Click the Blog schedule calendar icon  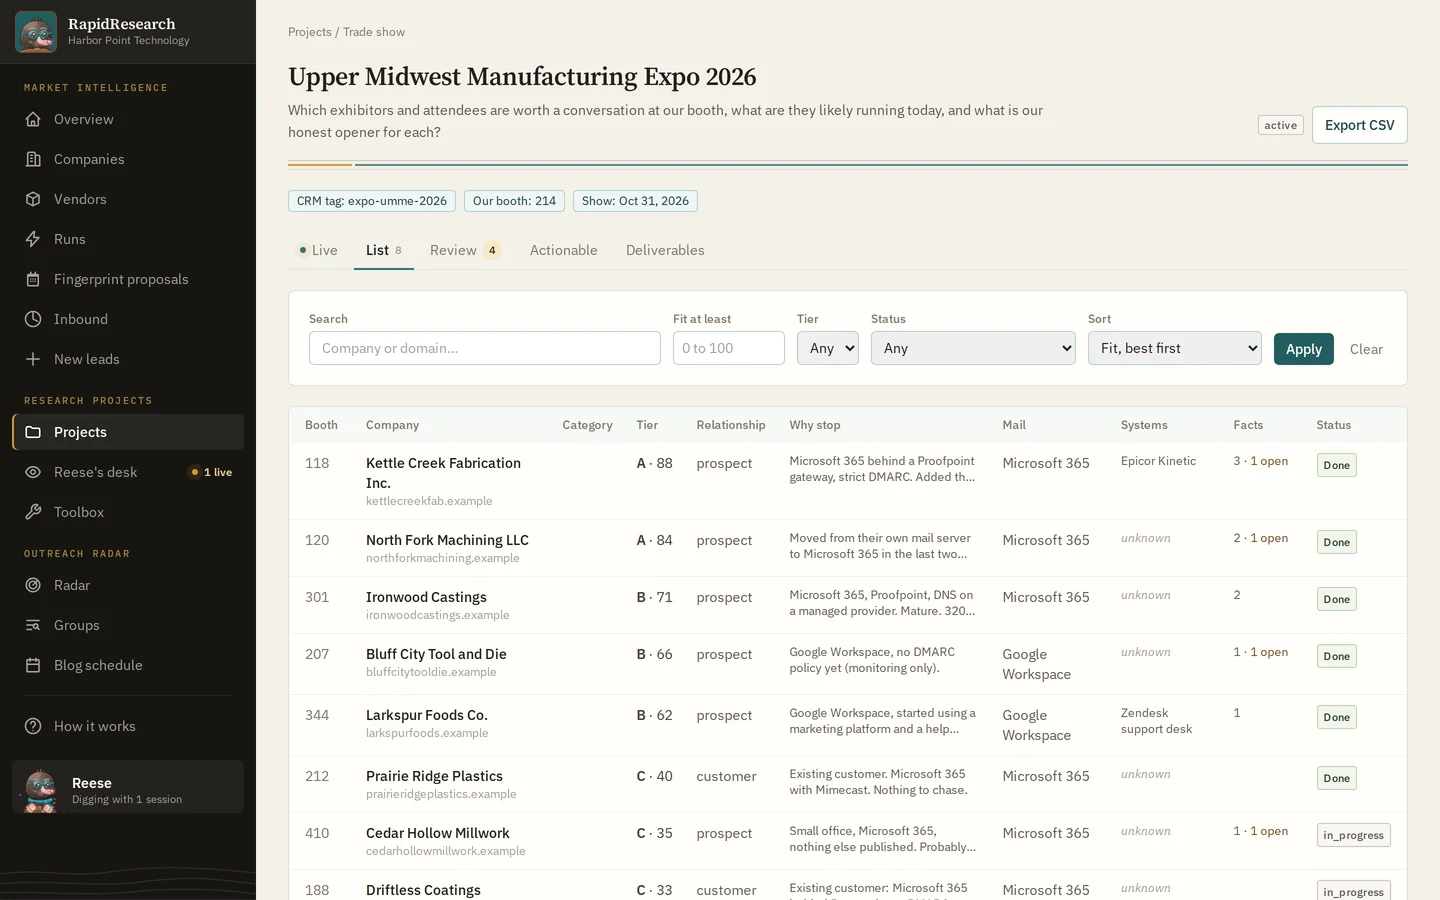point(33,665)
